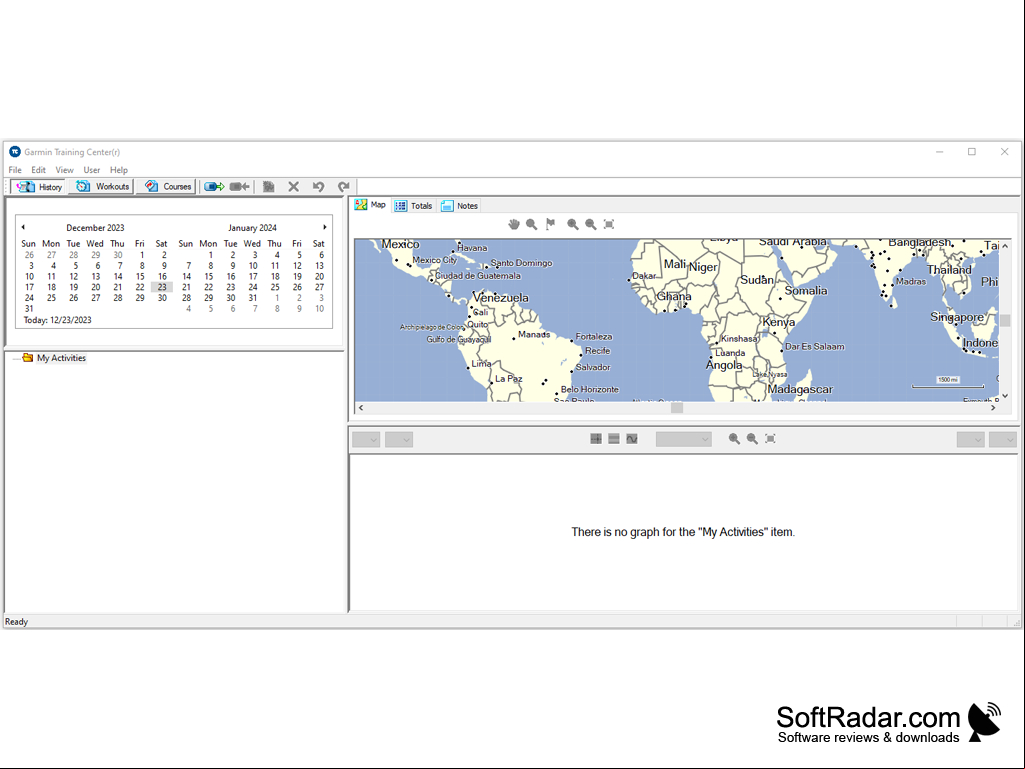Click the Send to Device toolbar icon
This screenshot has height=769, width=1025.
[214, 186]
